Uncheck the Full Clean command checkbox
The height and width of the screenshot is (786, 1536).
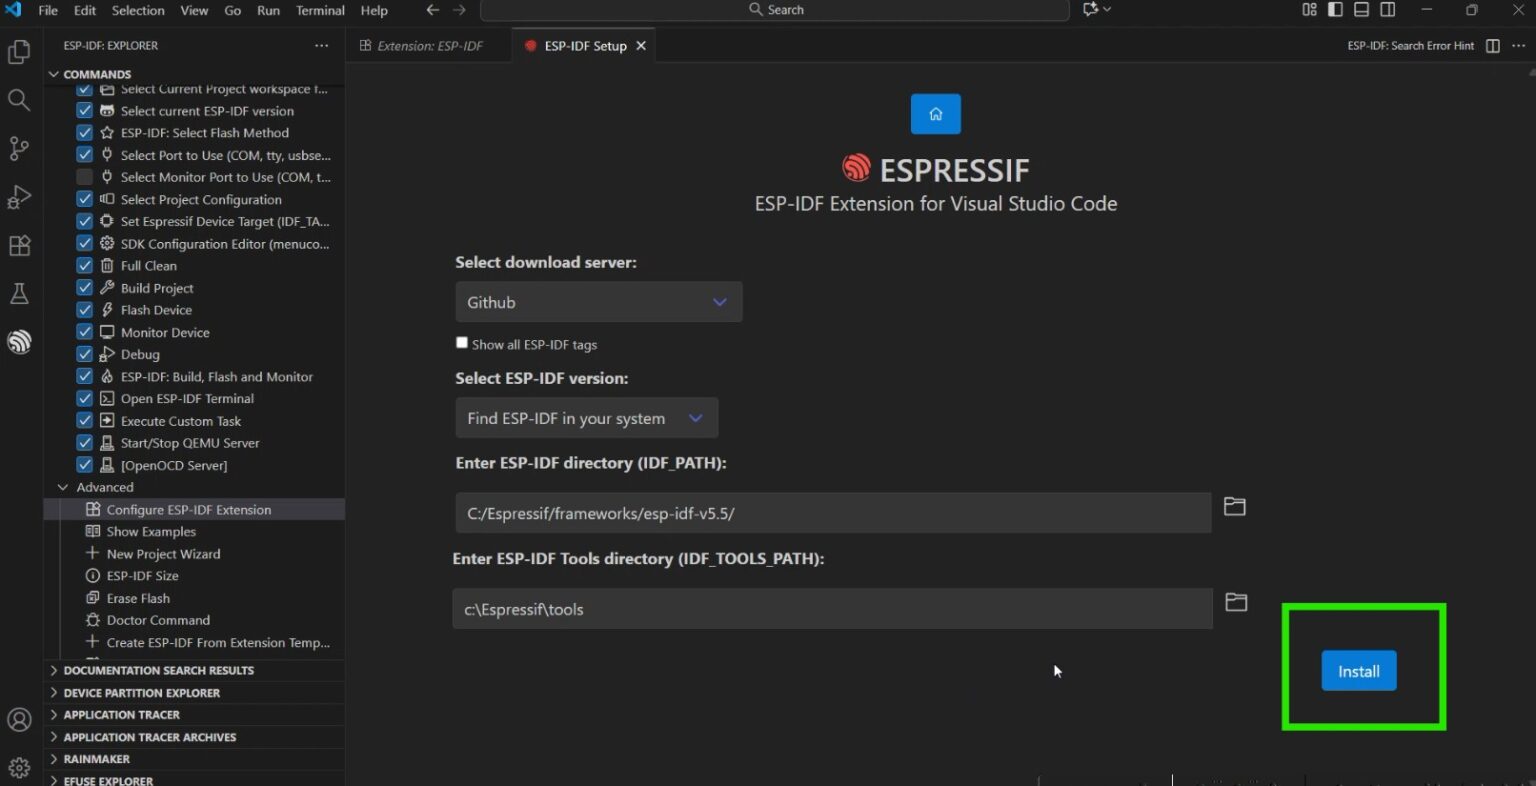coord(85,266)
